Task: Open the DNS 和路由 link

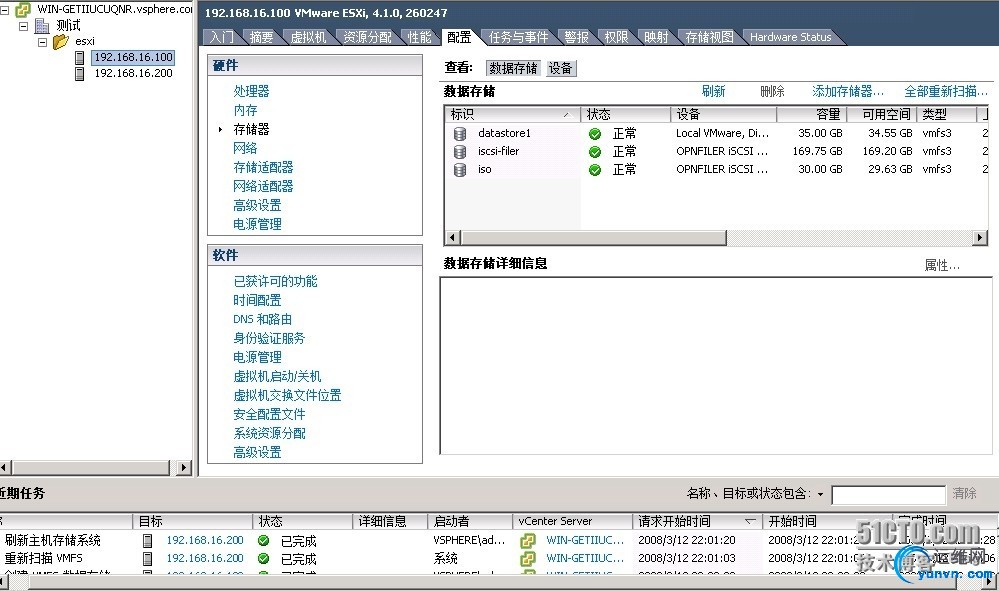Action: (x=262, y=319)
